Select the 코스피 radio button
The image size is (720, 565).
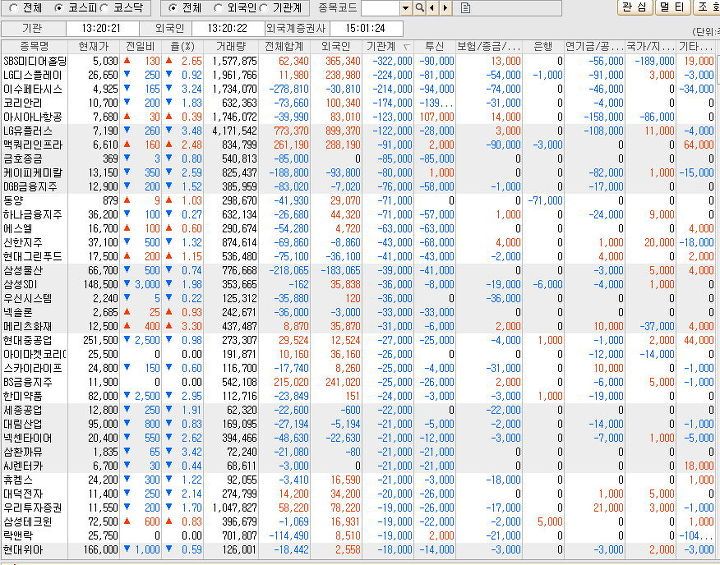pyautogui.click(x=58, y=8)
